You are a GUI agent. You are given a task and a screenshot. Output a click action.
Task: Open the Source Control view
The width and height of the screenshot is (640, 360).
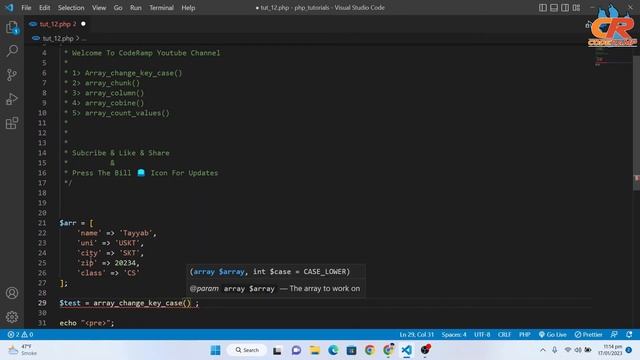tap(12, 75)
